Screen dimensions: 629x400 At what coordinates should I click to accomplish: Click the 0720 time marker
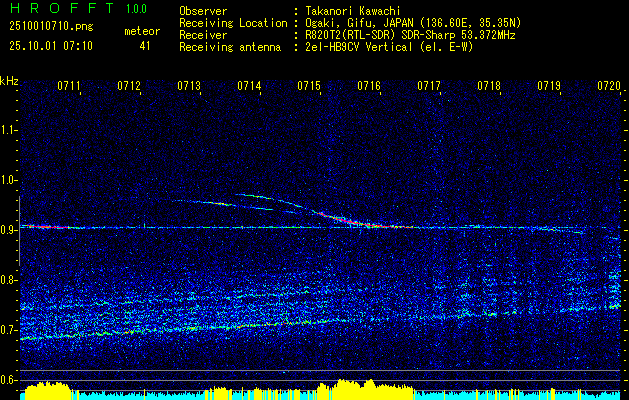pyautogui.click(x=609, y=86)
